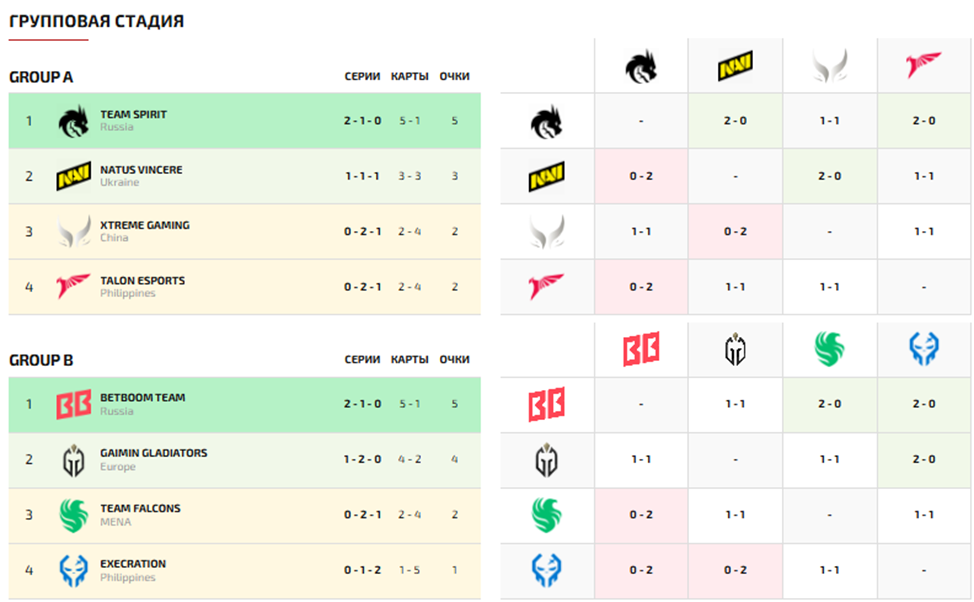Click Execration logo in standings row
This screenshot has height=602, width=974.
pos(73,570)
